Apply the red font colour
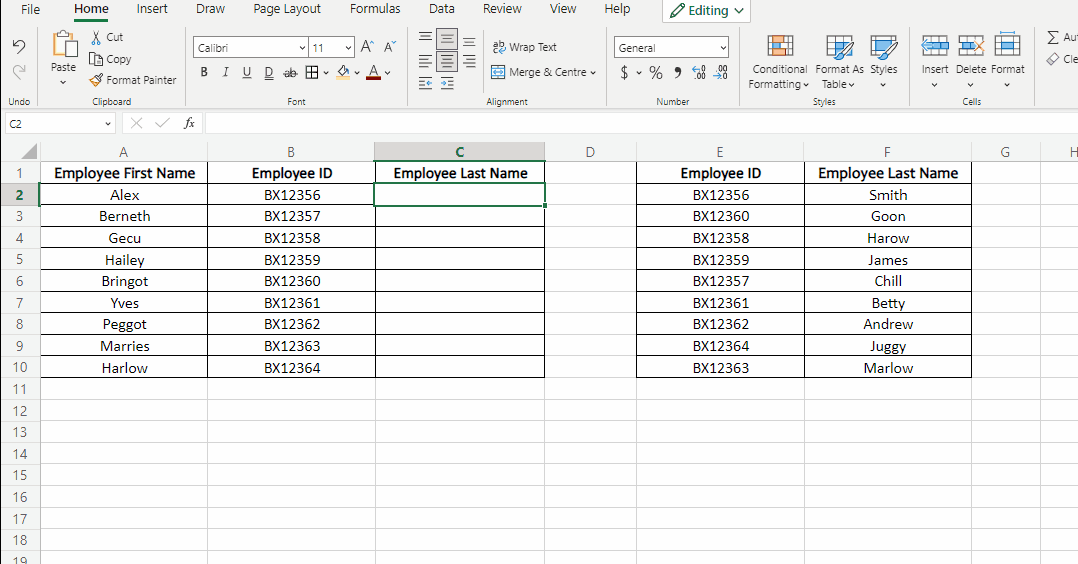 [x=373, y=72]
